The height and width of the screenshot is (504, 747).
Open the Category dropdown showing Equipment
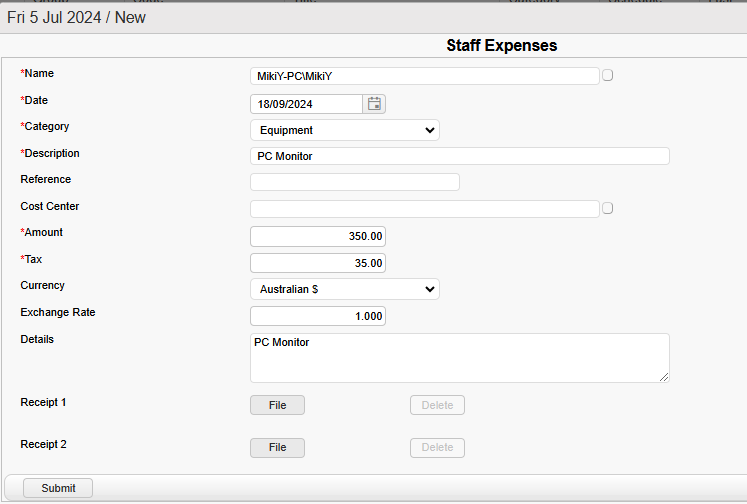[344, 130]
